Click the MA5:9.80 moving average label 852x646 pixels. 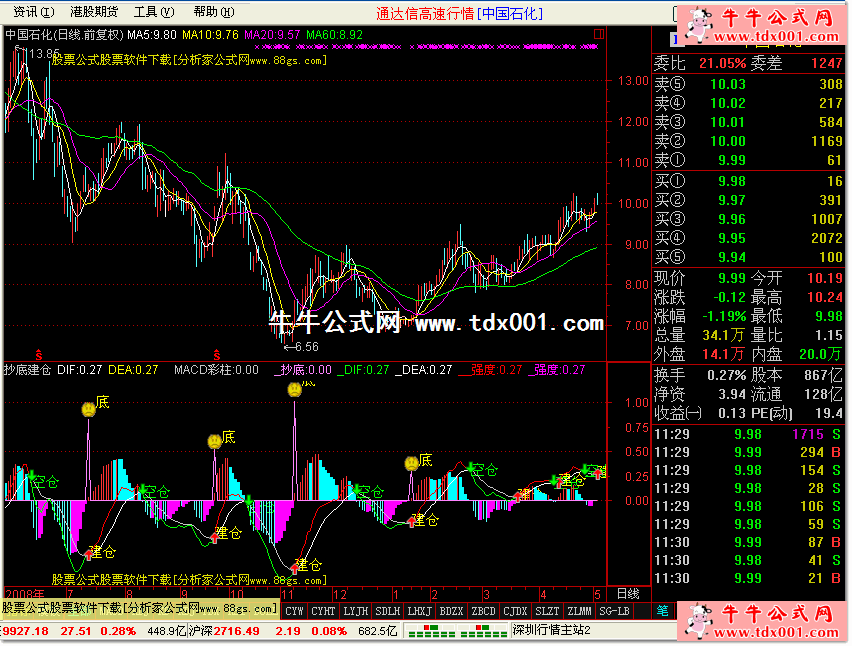click(x=152, y=35)
